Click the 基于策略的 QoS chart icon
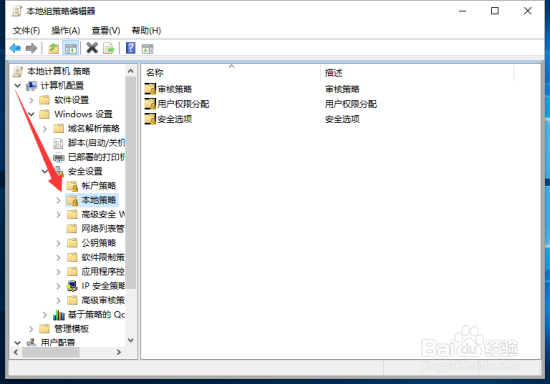 point(59,315)
